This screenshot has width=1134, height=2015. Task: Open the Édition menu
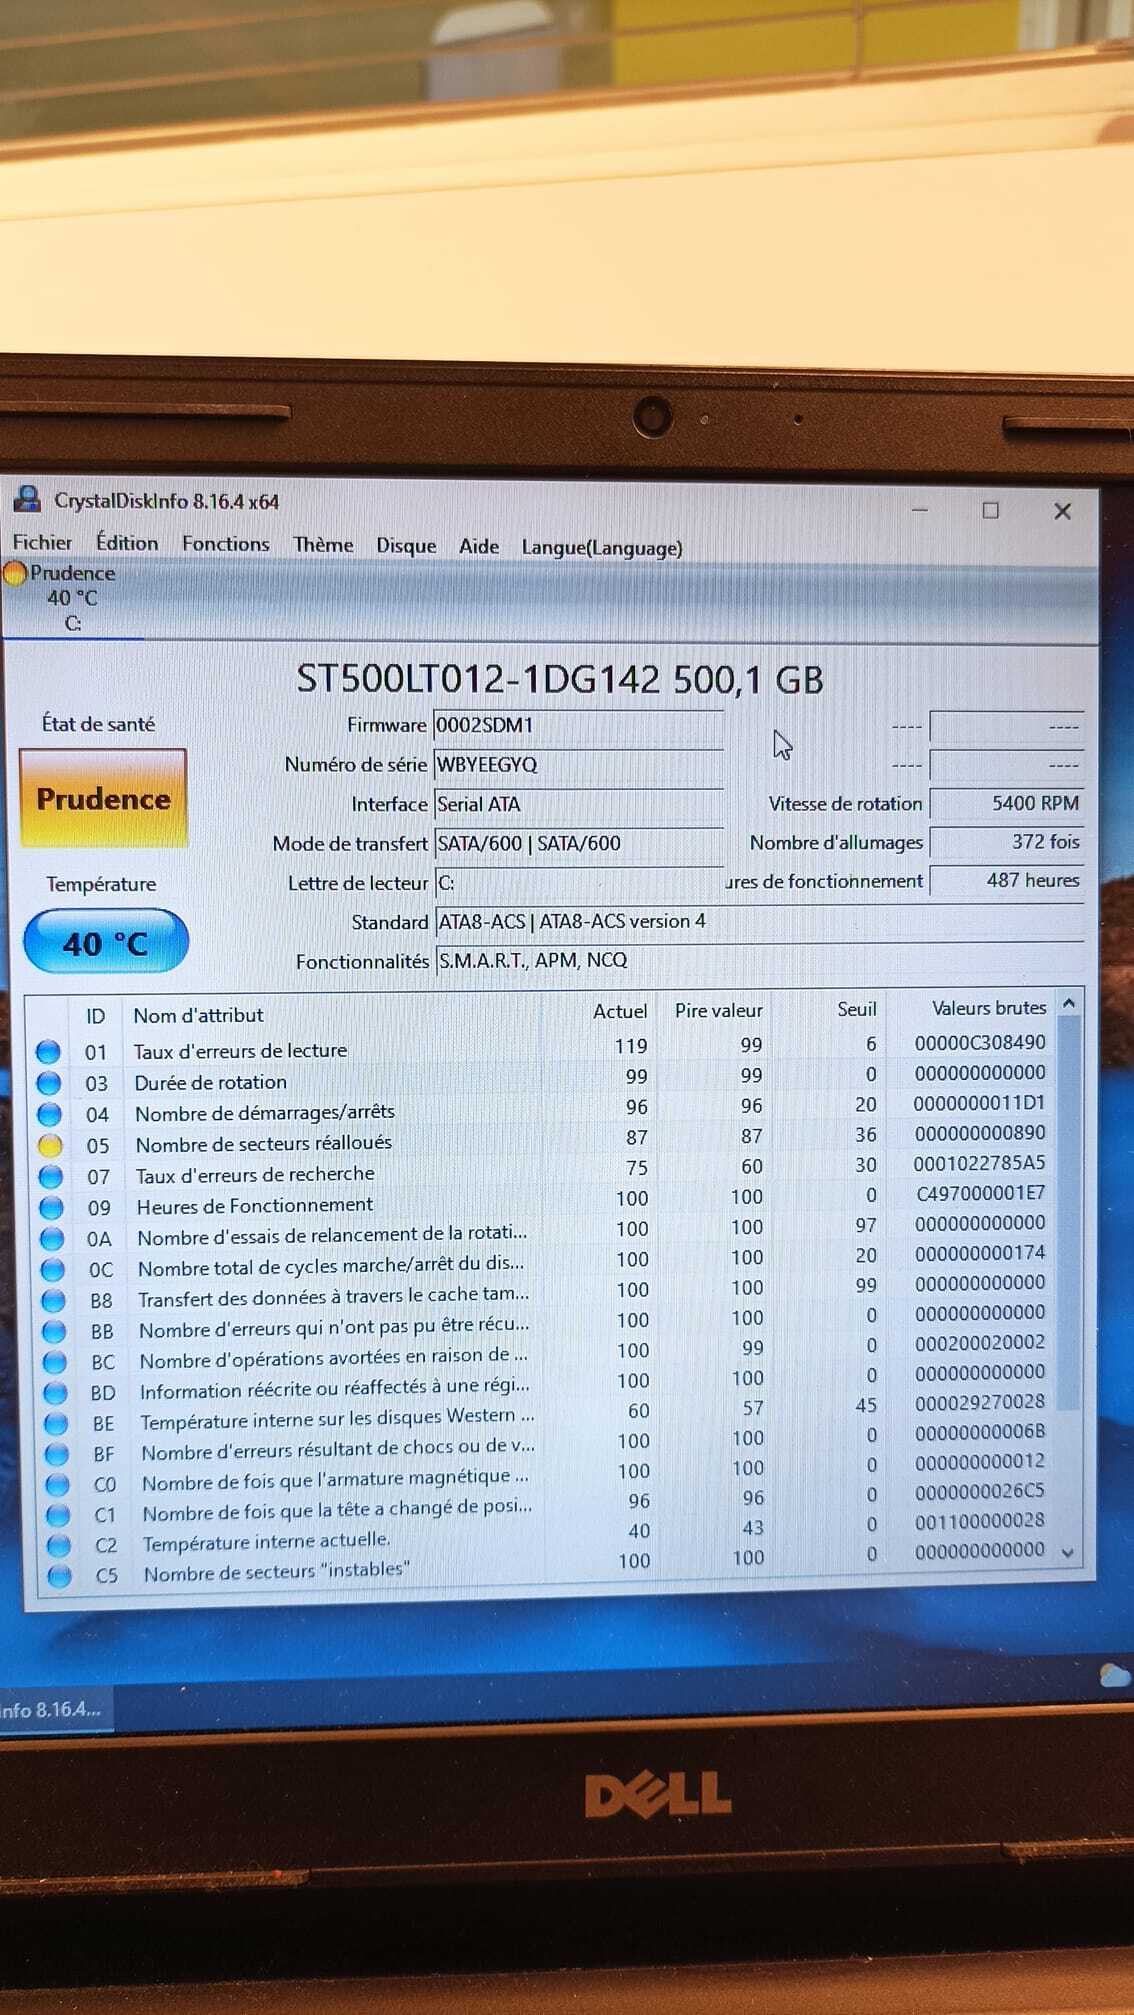127,542
